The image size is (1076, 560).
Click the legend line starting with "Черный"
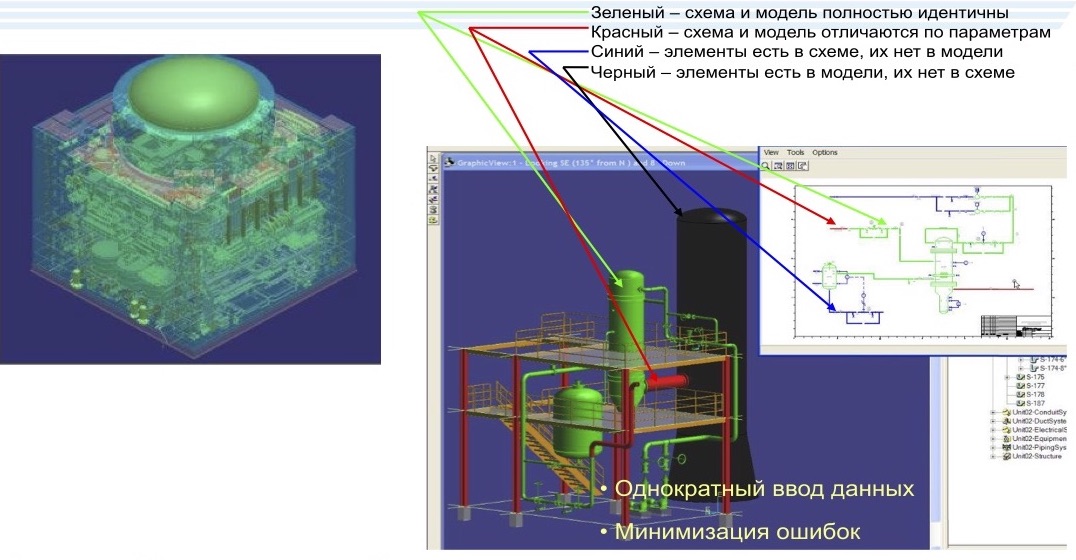tap(802, 72)
